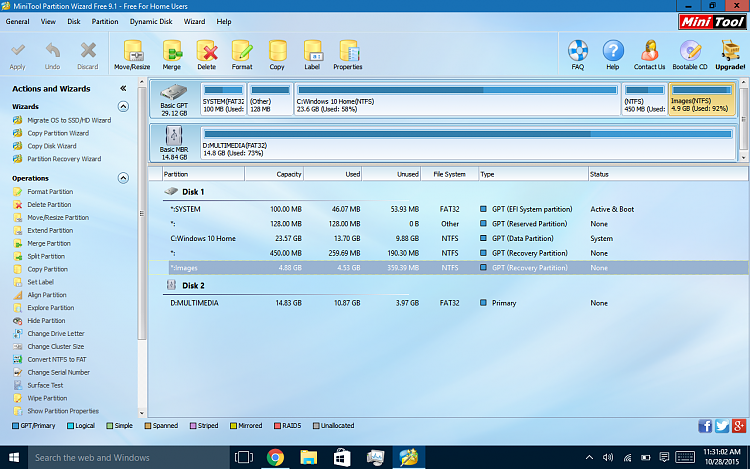Click Convert NTFS to FAT operation
This screenshot has height=469, width=750.
57,360
